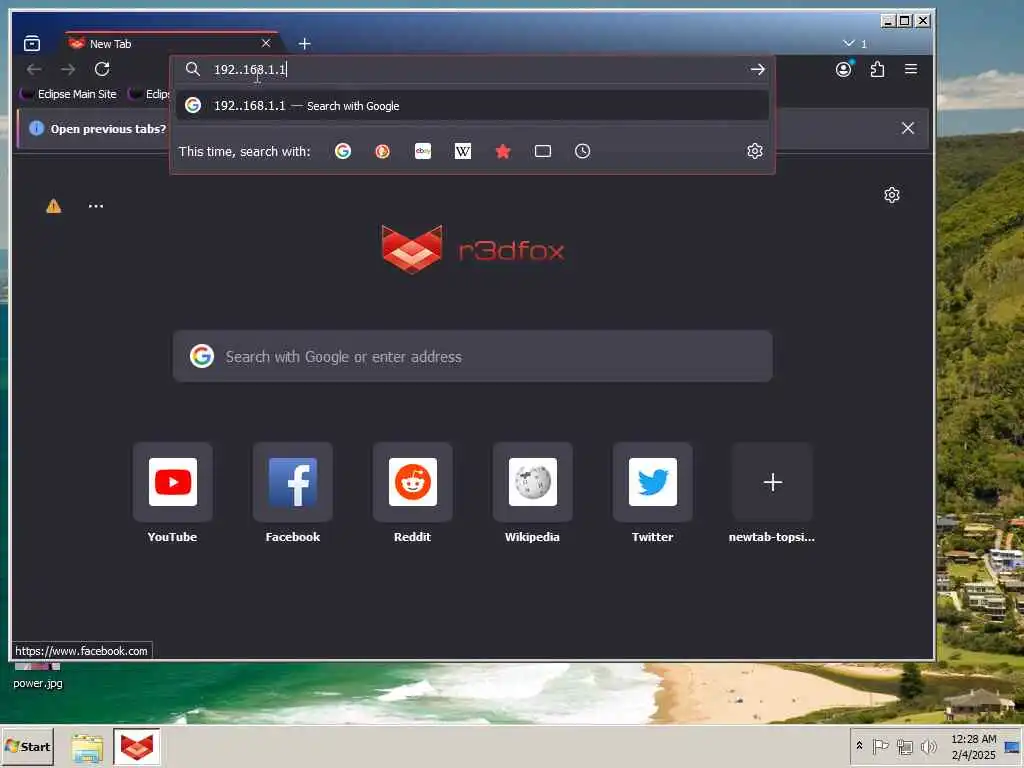
Task: Reload the current page
Action: [x=102, y=69]
